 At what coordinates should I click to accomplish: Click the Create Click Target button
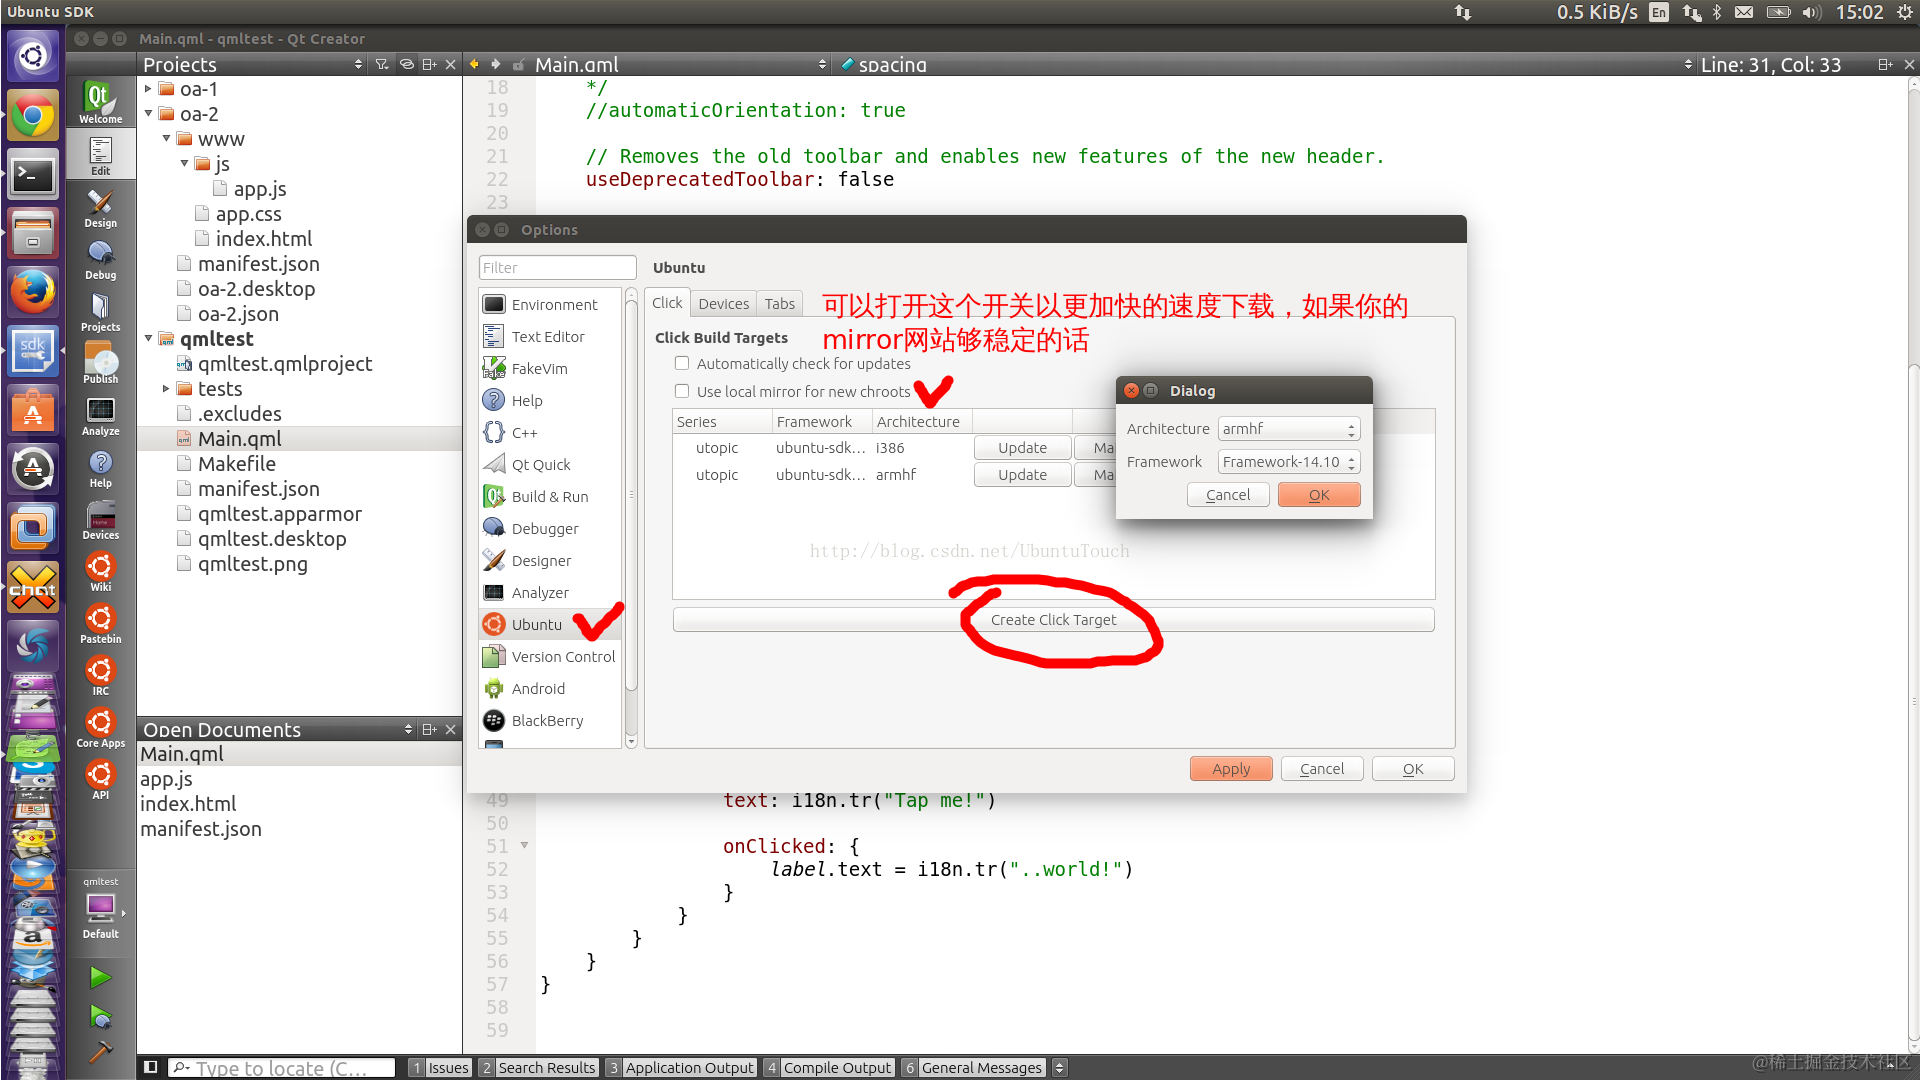pyautogui.click(x=1053, y=620)
